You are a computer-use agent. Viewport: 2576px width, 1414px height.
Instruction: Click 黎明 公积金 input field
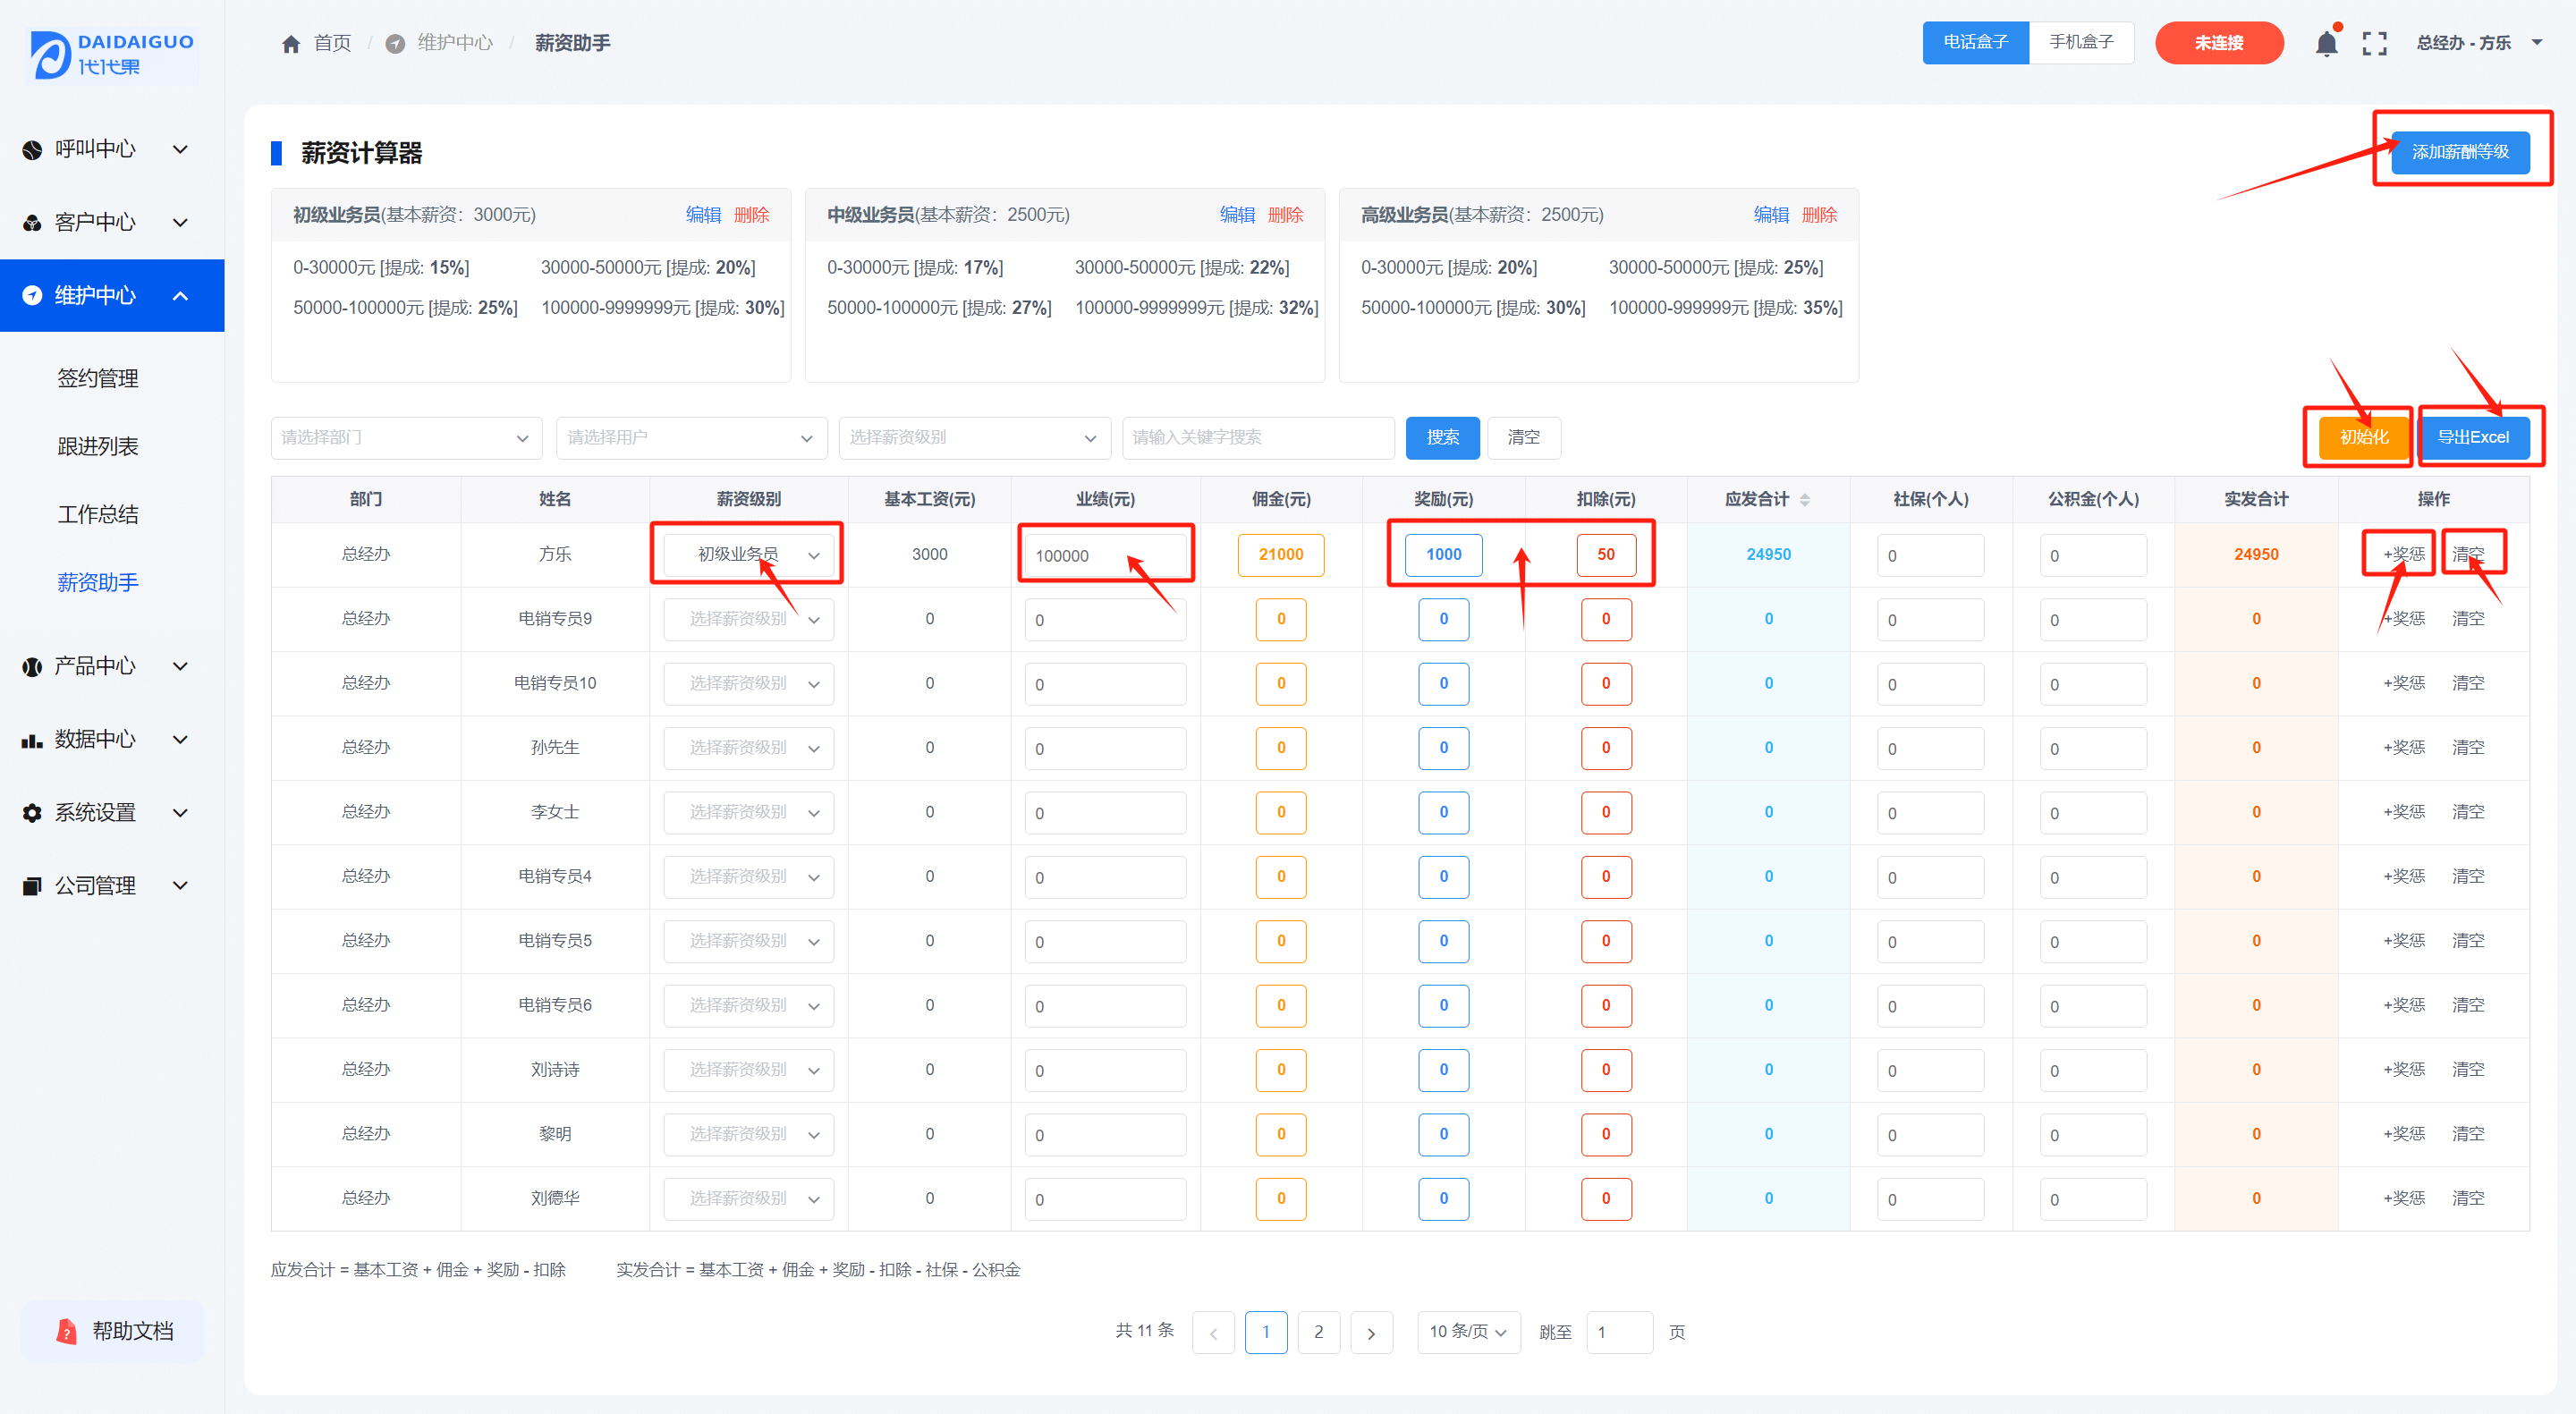pos(2093,1135)
